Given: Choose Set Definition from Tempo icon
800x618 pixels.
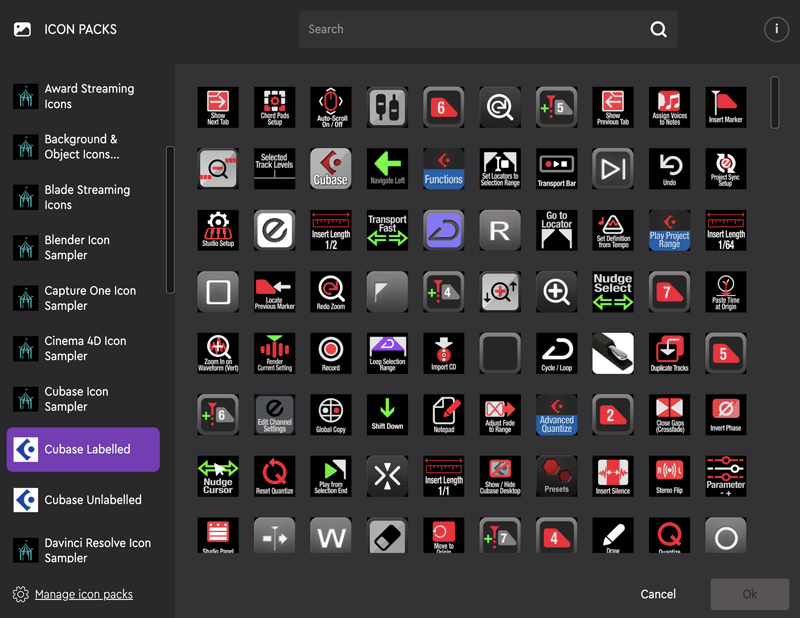Looking at the screenshot, I should pos(613,230).
